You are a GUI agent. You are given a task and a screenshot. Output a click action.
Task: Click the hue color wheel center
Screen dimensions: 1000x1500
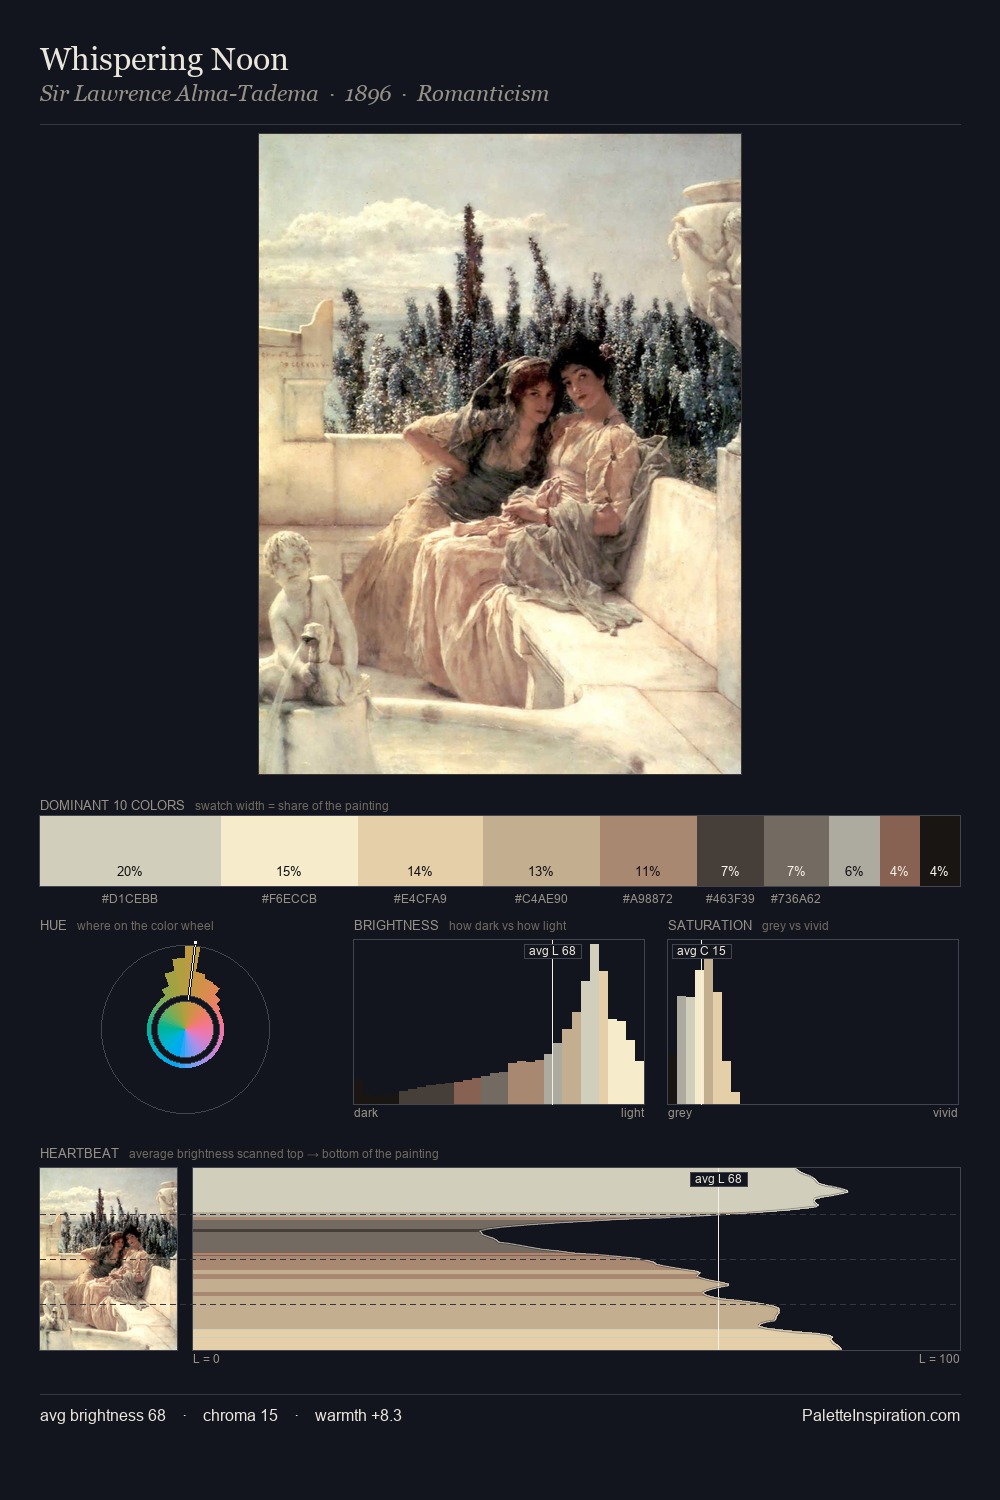pos(185,1029)
